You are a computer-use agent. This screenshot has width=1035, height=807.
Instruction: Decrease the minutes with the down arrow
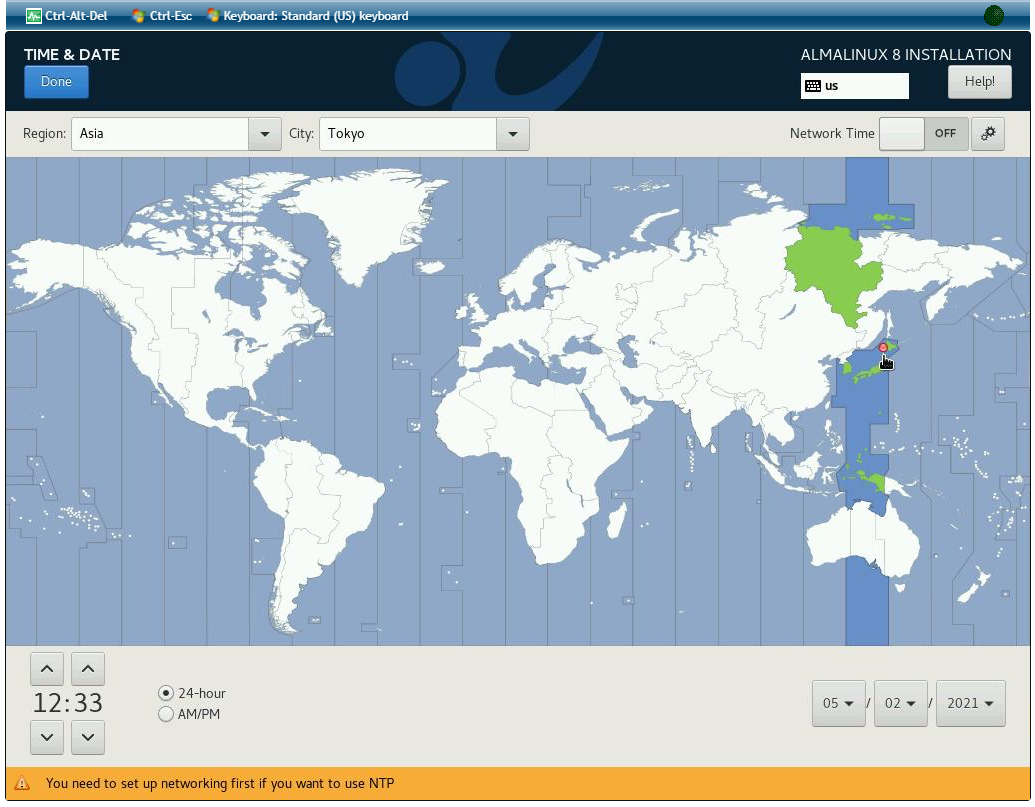click(x=88, y=737)
